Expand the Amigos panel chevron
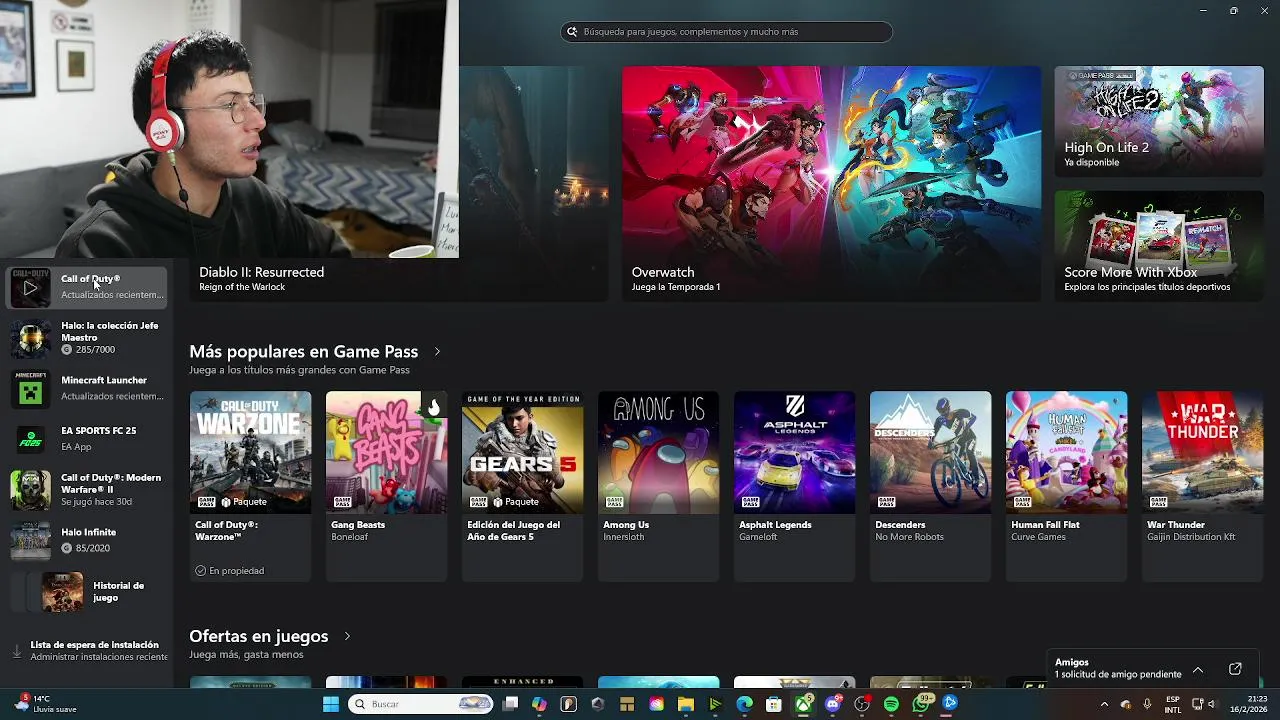The image size is (1280, 720). [1198, 669]
